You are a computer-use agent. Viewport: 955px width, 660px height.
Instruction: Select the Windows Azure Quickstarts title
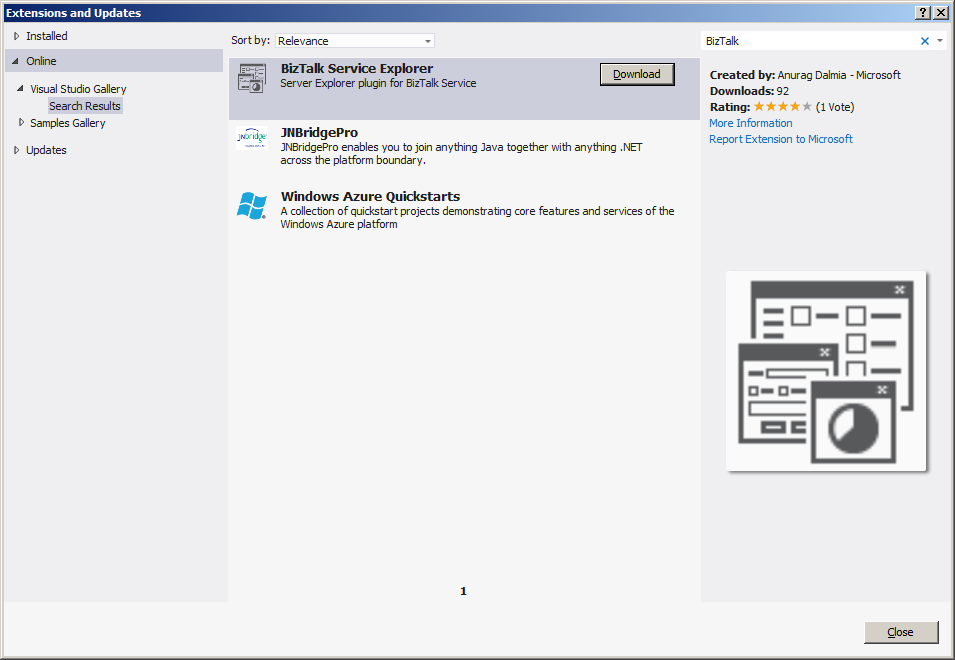[370, 197]
